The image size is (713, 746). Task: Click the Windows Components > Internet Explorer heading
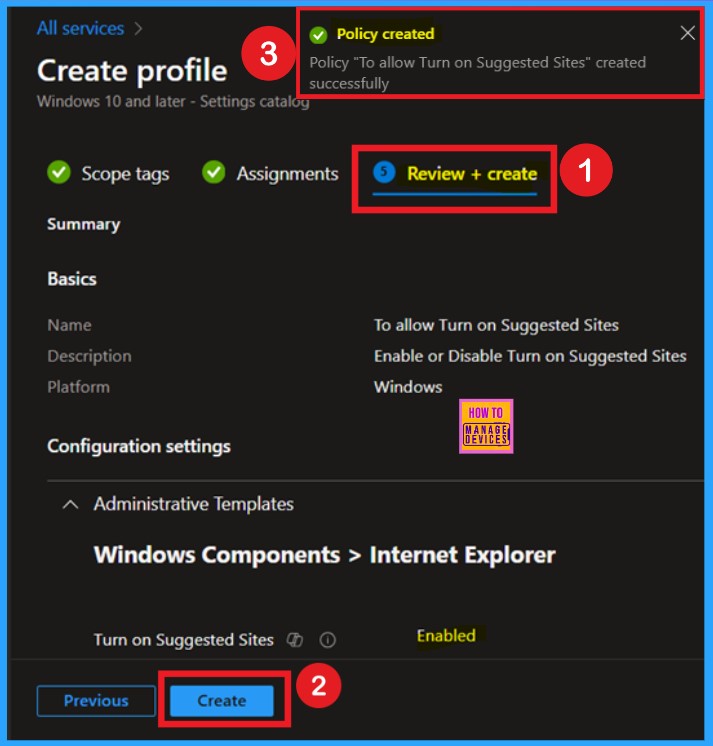coord(324,555)
